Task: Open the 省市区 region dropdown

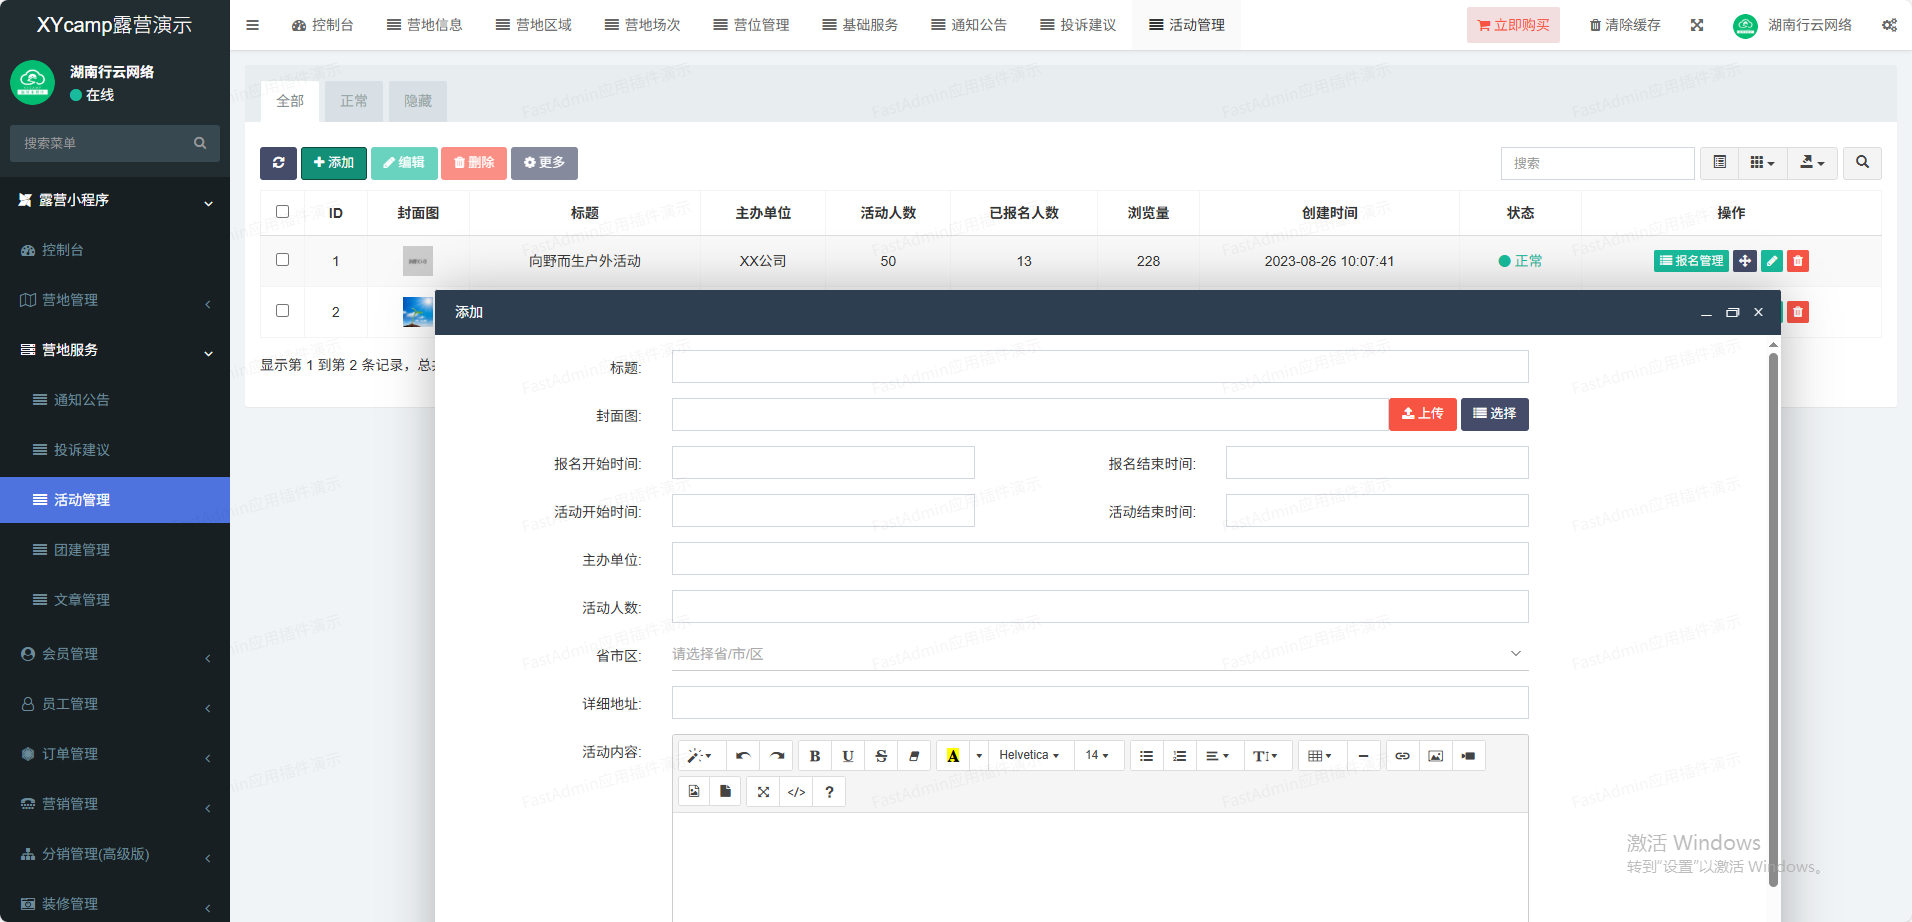Action: tap(1098, 654)
